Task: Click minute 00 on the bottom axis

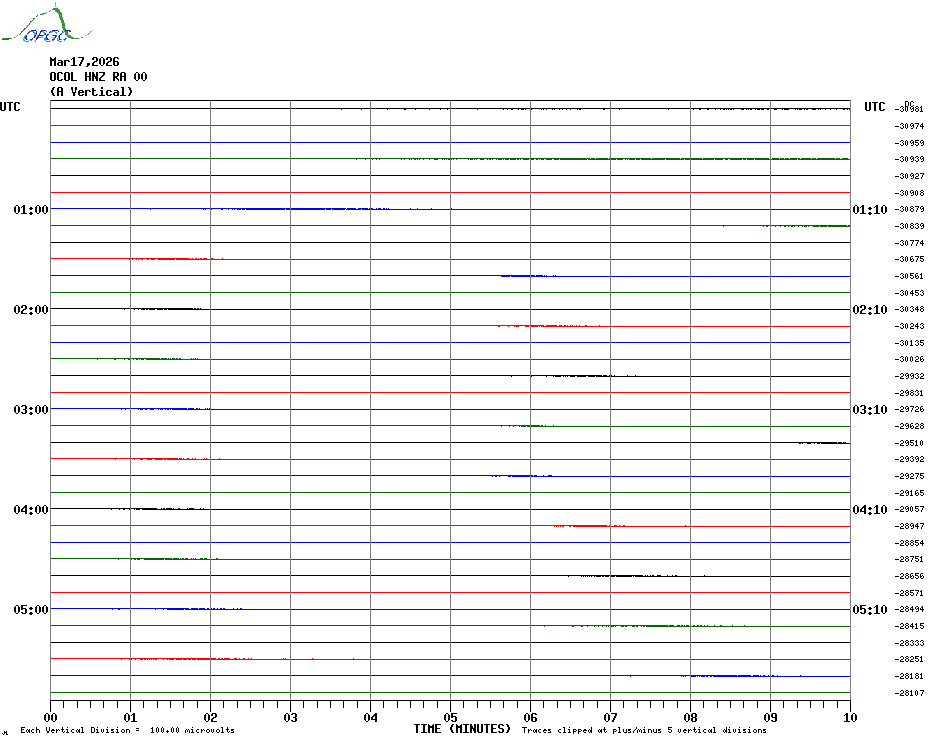Action: [x=51, y=717]
